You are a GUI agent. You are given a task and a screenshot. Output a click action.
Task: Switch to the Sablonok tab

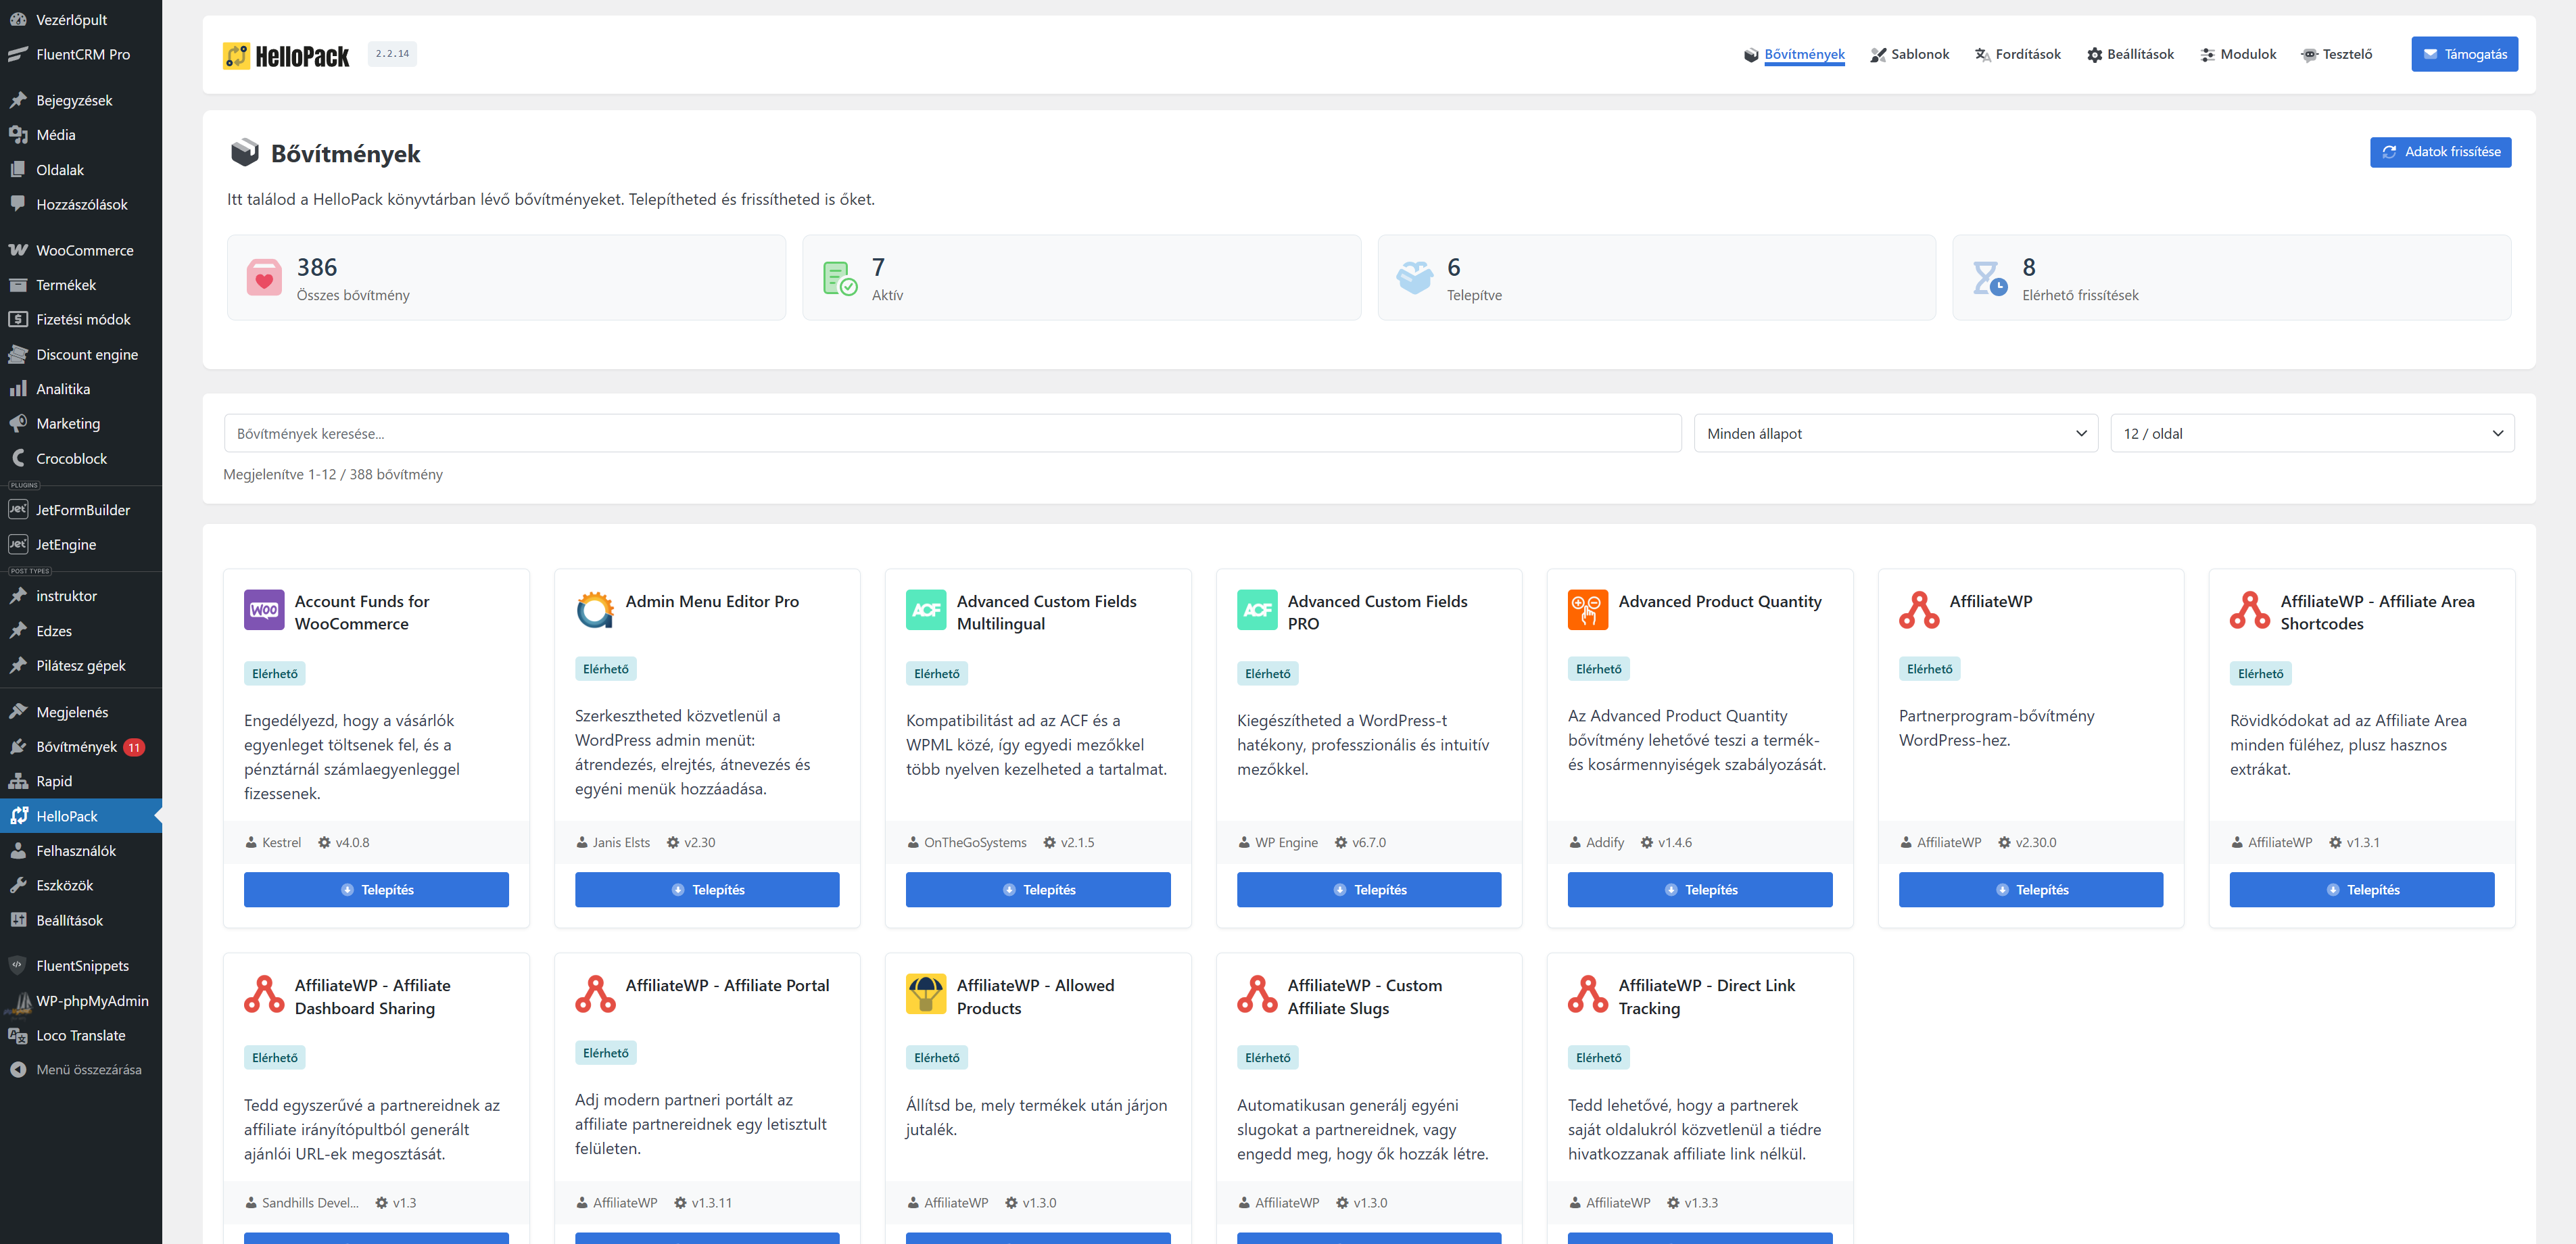(x=1909, y=54)
